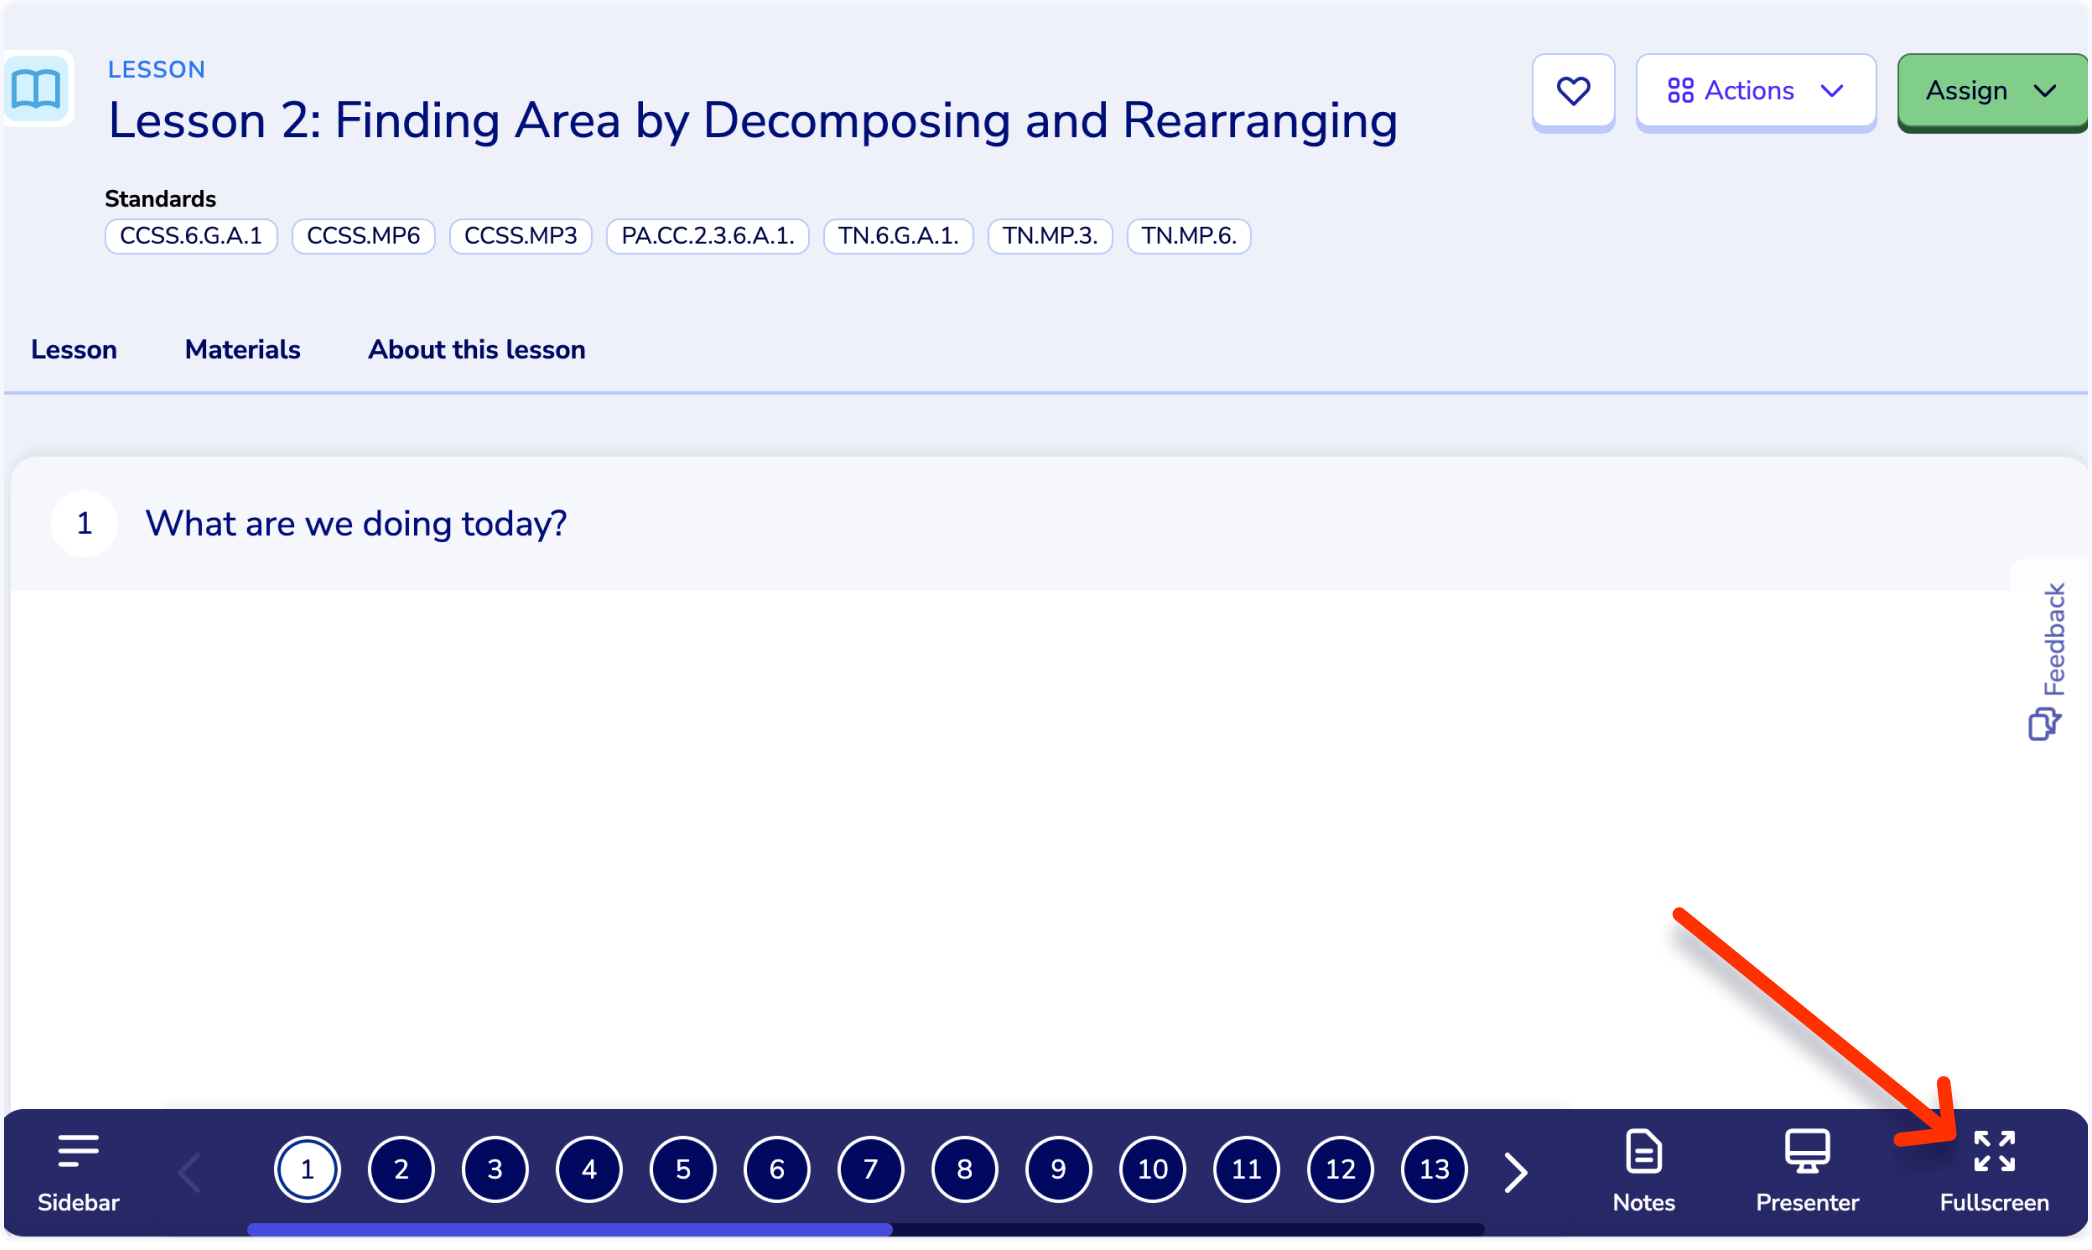Jump to slide 7
Screen dimensions: 2092x1250
[870, 1169]
